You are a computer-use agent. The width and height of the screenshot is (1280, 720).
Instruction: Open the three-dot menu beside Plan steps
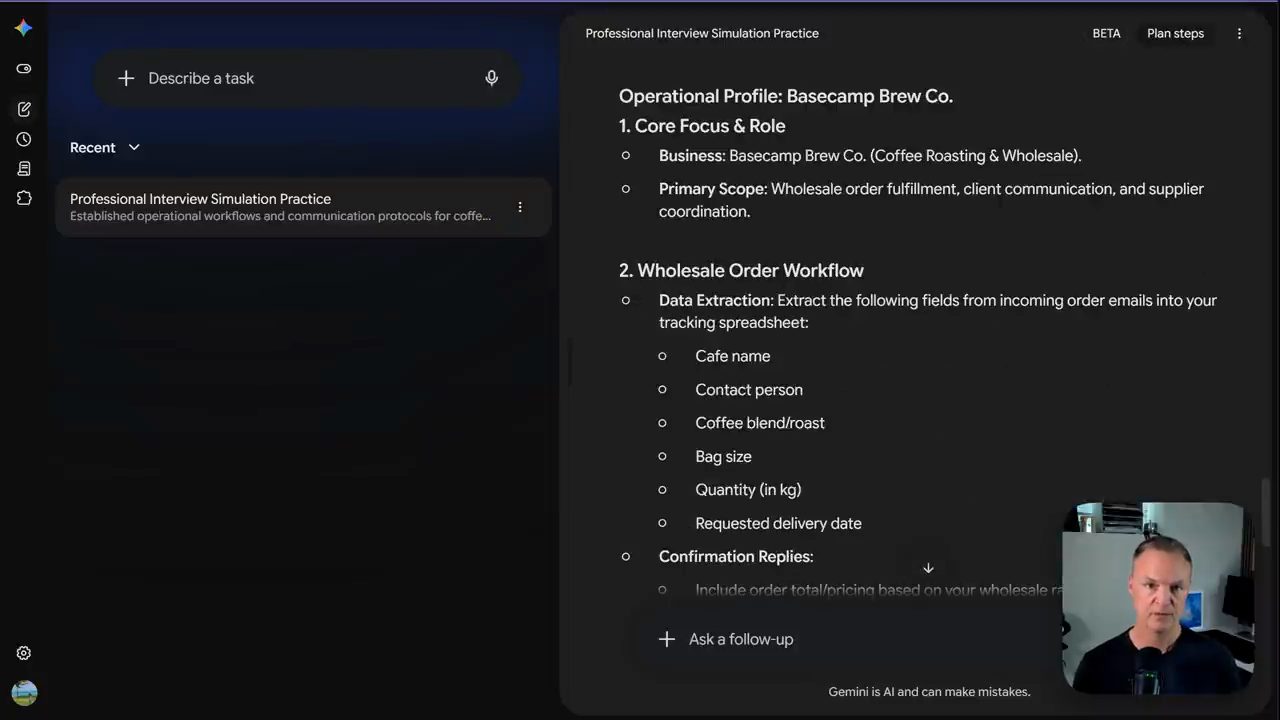pyautogui.click(x=1239, y=33)
